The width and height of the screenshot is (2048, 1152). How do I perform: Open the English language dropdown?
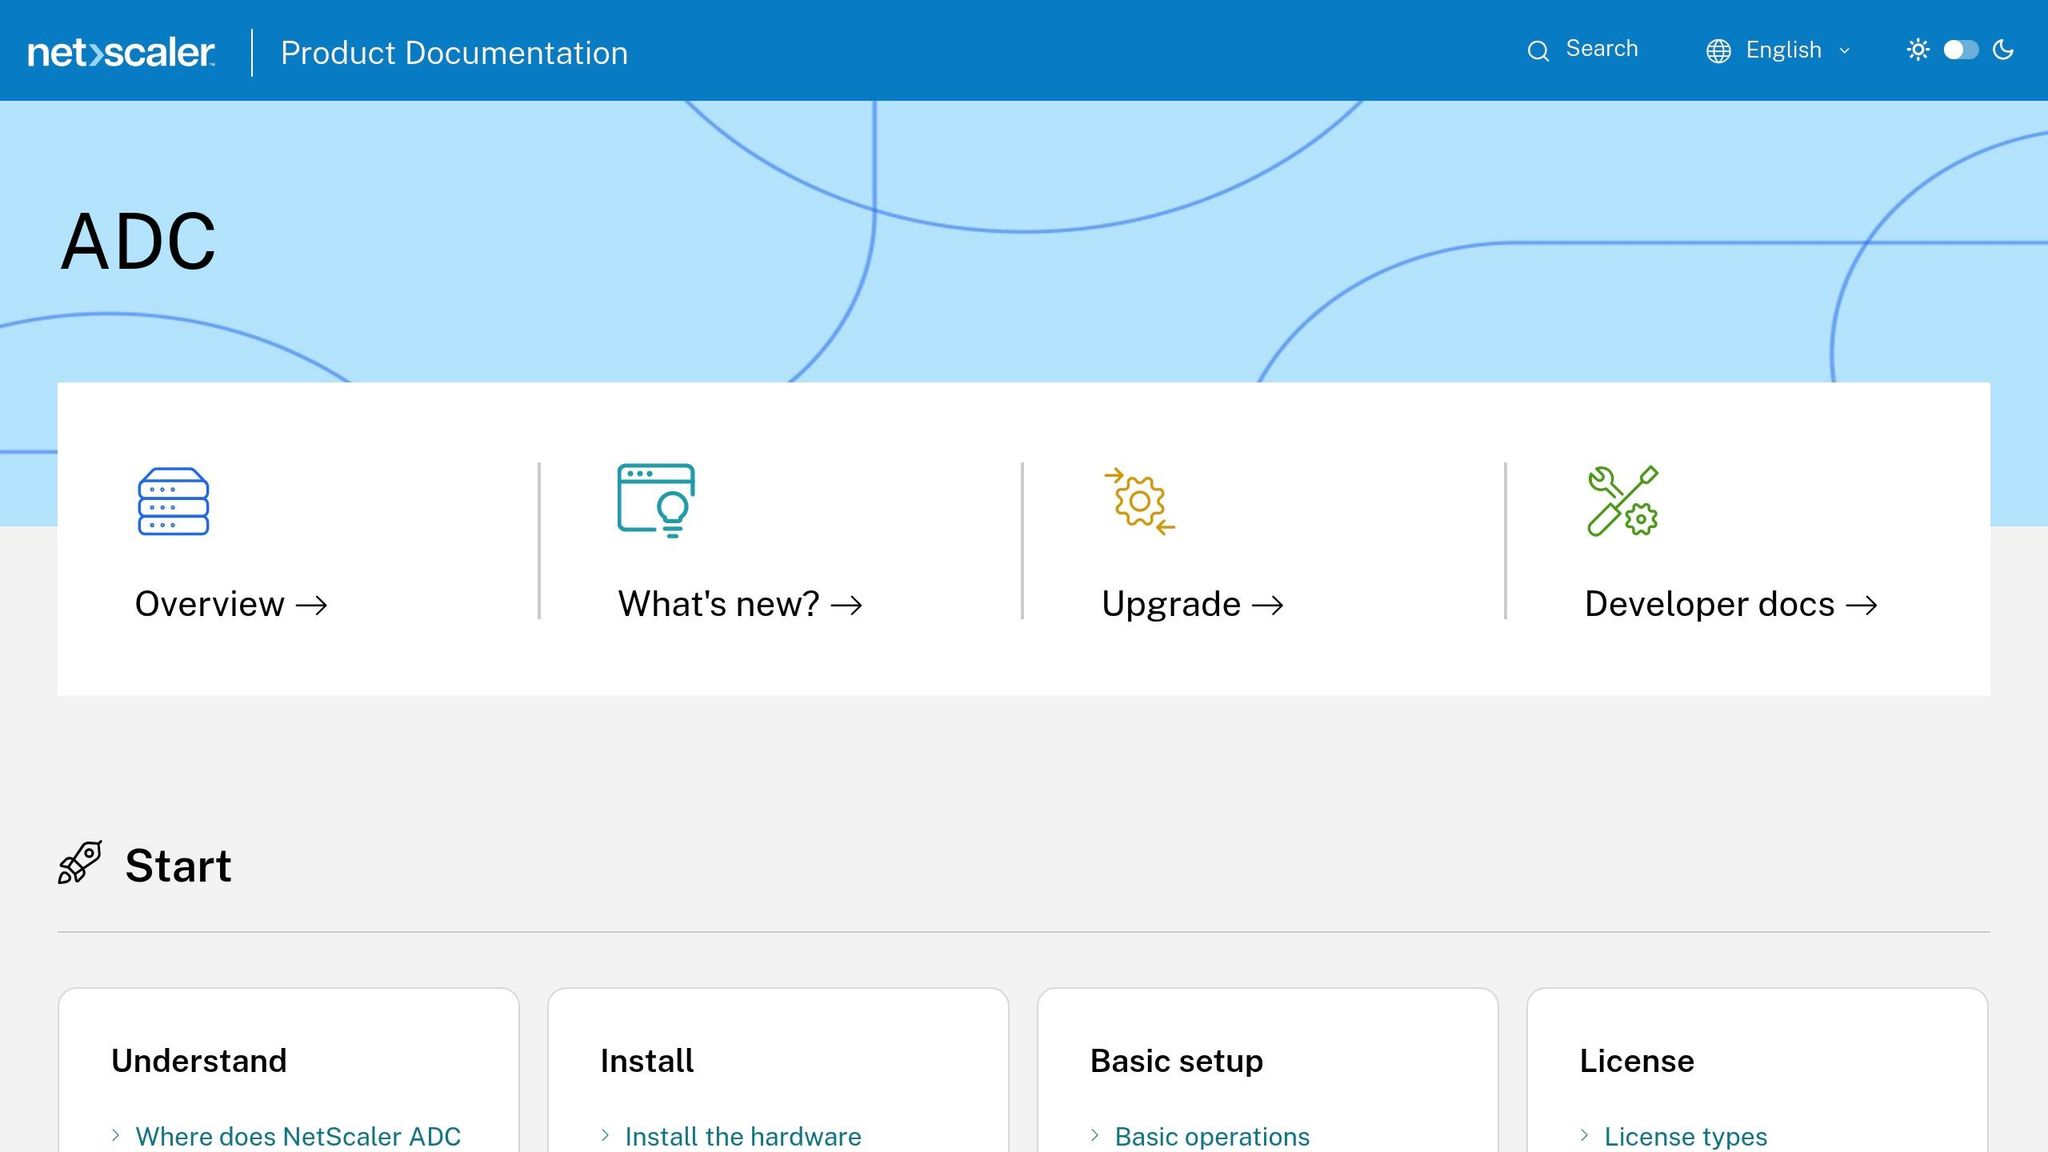click(1783, 50)
